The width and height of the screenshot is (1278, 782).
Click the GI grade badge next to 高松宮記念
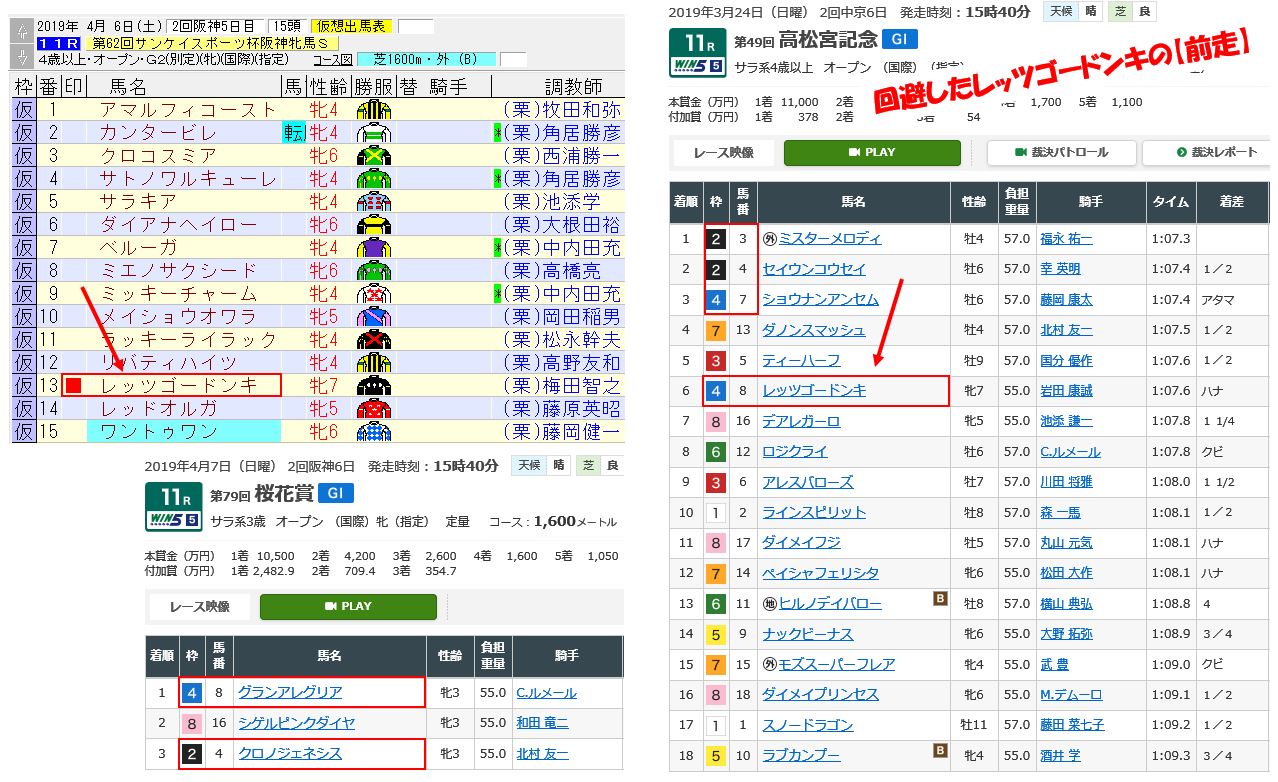coord(900,39)
